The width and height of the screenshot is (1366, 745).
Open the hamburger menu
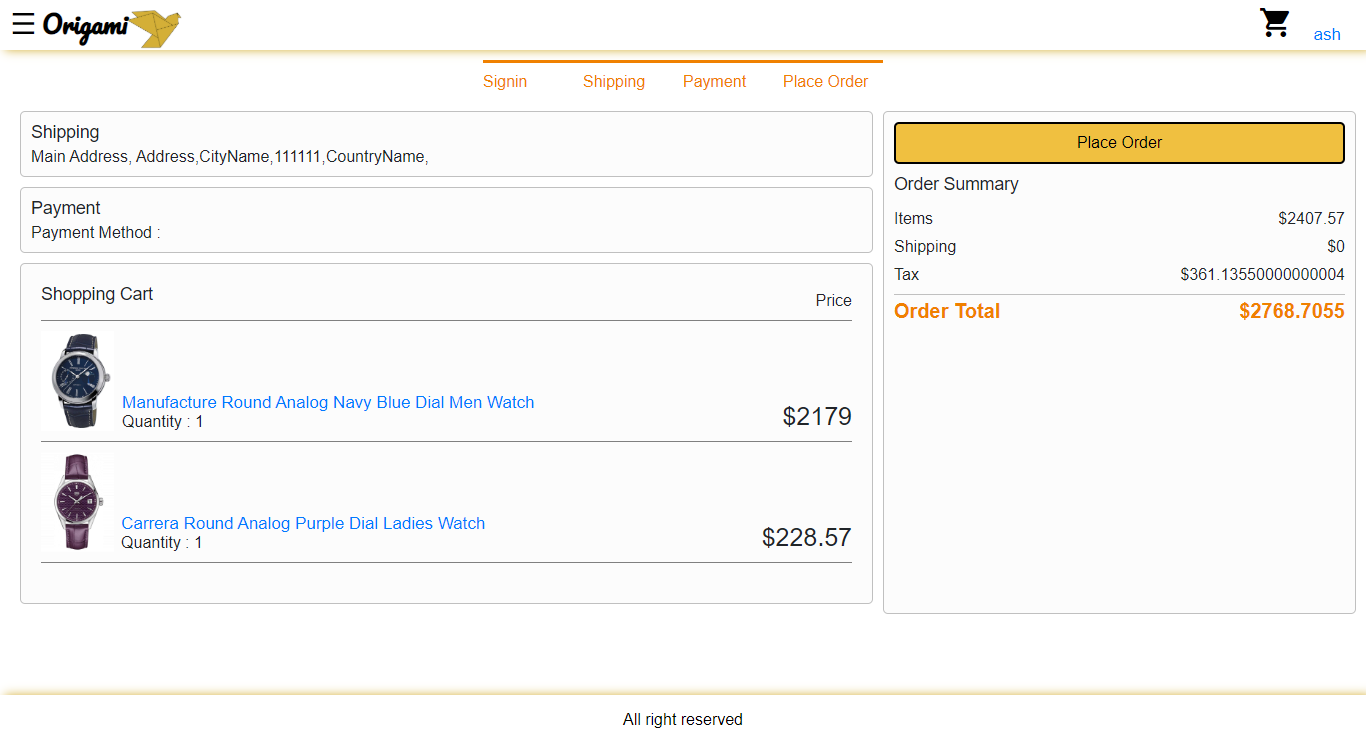pyautogui.click(x=23, y=24)
